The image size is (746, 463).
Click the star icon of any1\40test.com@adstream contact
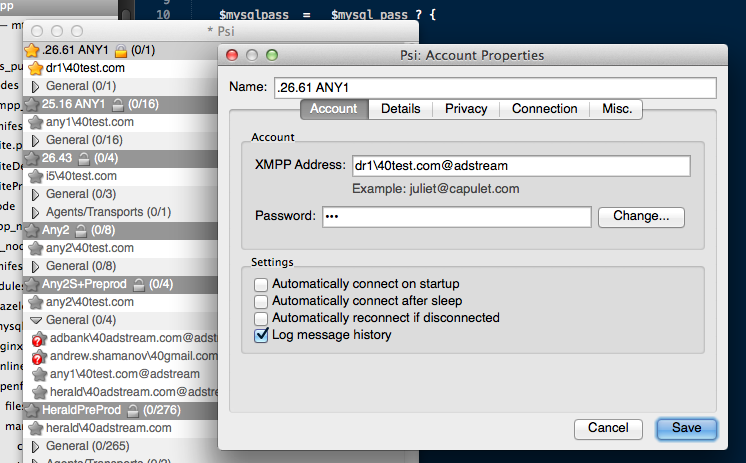pos(39,374)
